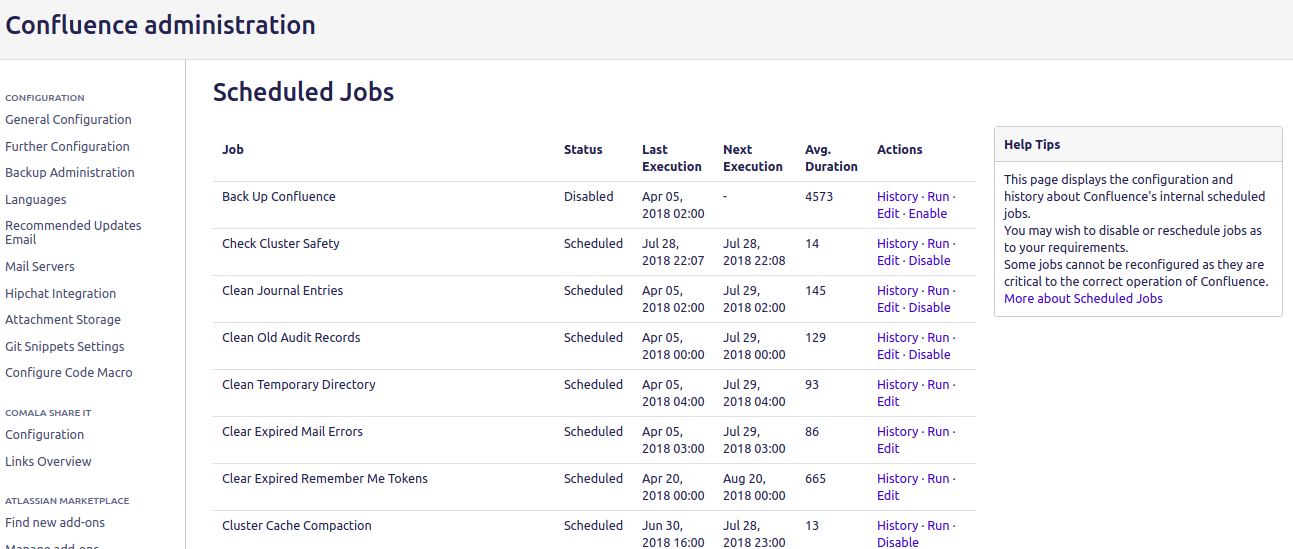Open Comala Share It Links Overview
Image resolution: width=1293 pixels, height=549 pixels.
[48, 462]
